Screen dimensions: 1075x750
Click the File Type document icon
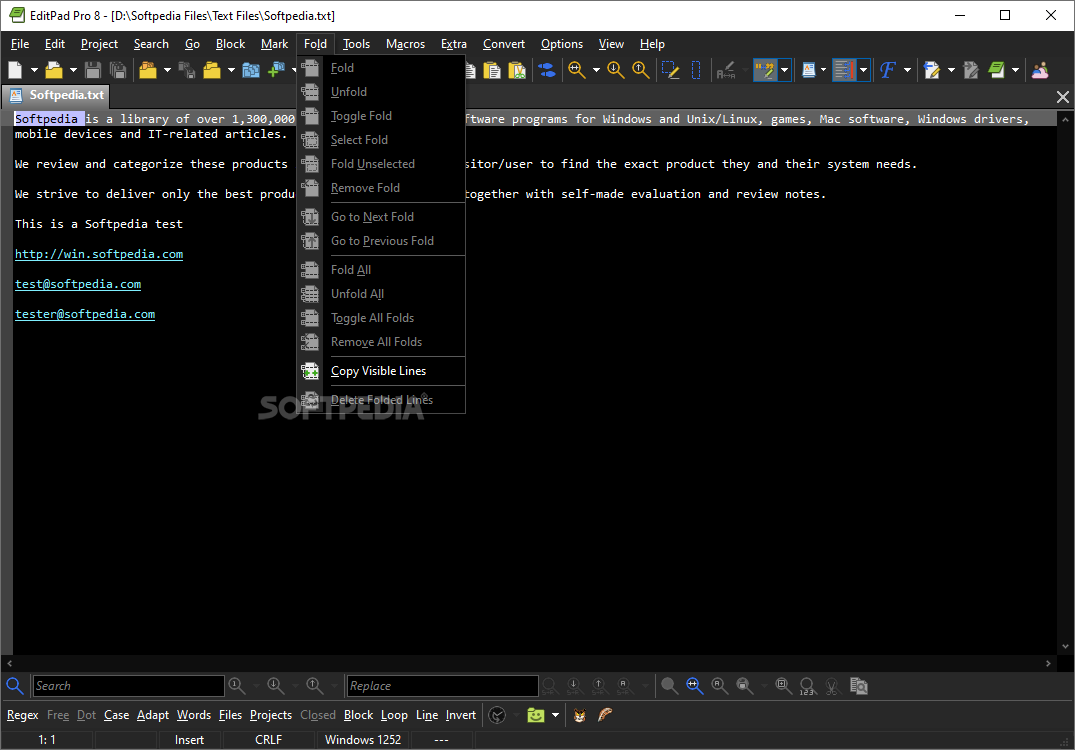(809, 70)
